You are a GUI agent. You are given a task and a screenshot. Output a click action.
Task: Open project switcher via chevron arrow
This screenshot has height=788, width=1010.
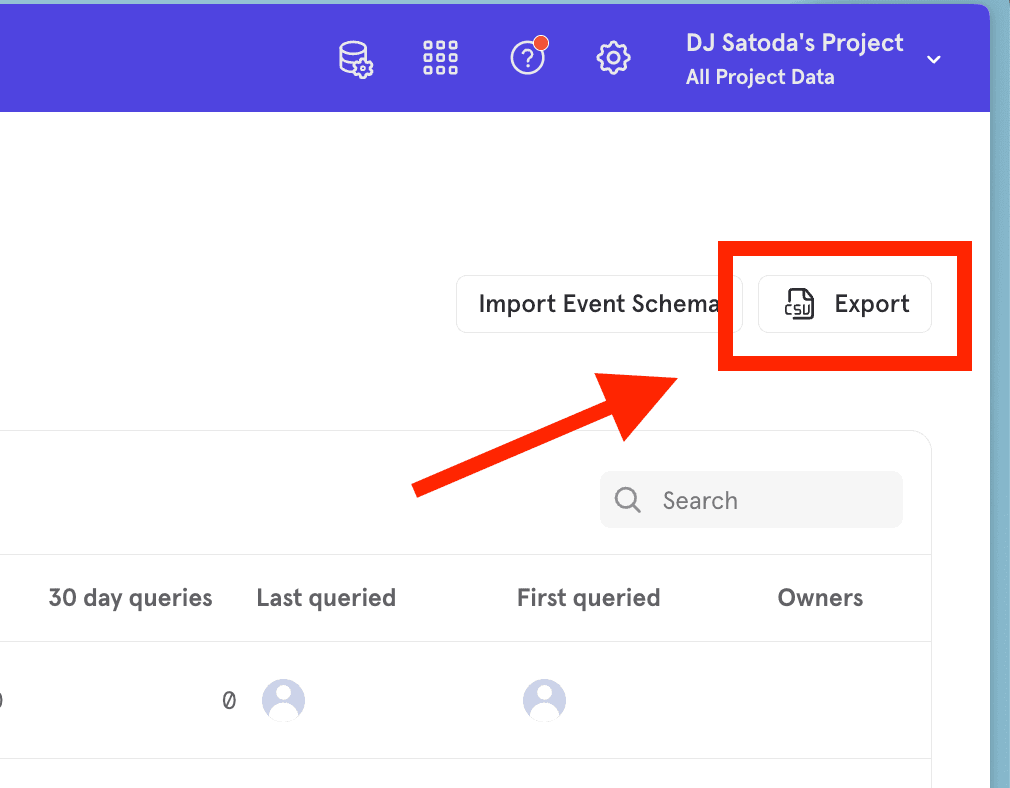click(x=933, y=60)
